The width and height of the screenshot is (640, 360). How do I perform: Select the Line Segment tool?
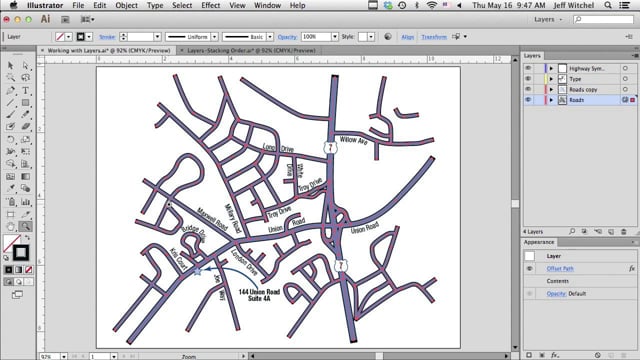[10, 102]
